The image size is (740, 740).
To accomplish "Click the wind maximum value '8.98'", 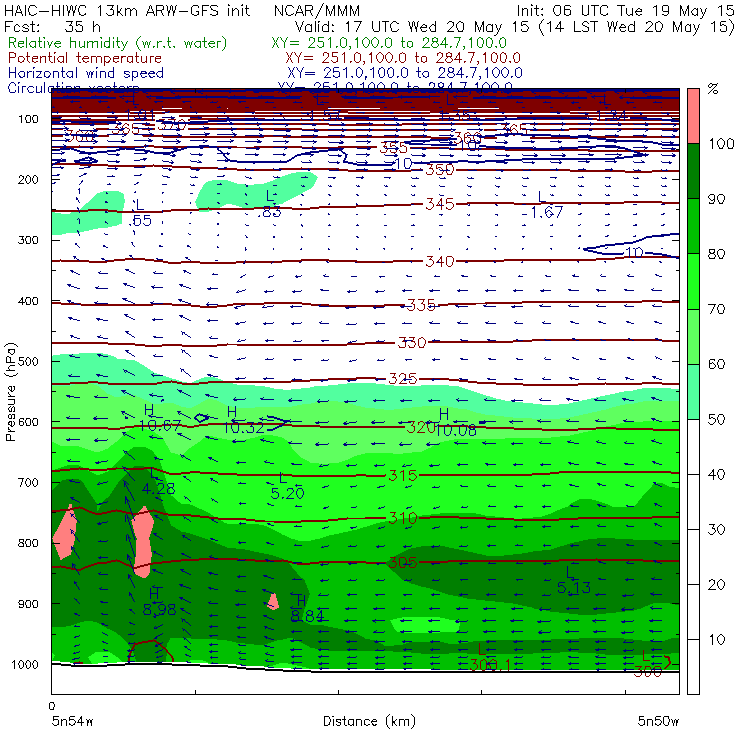I will pos(160,610).
